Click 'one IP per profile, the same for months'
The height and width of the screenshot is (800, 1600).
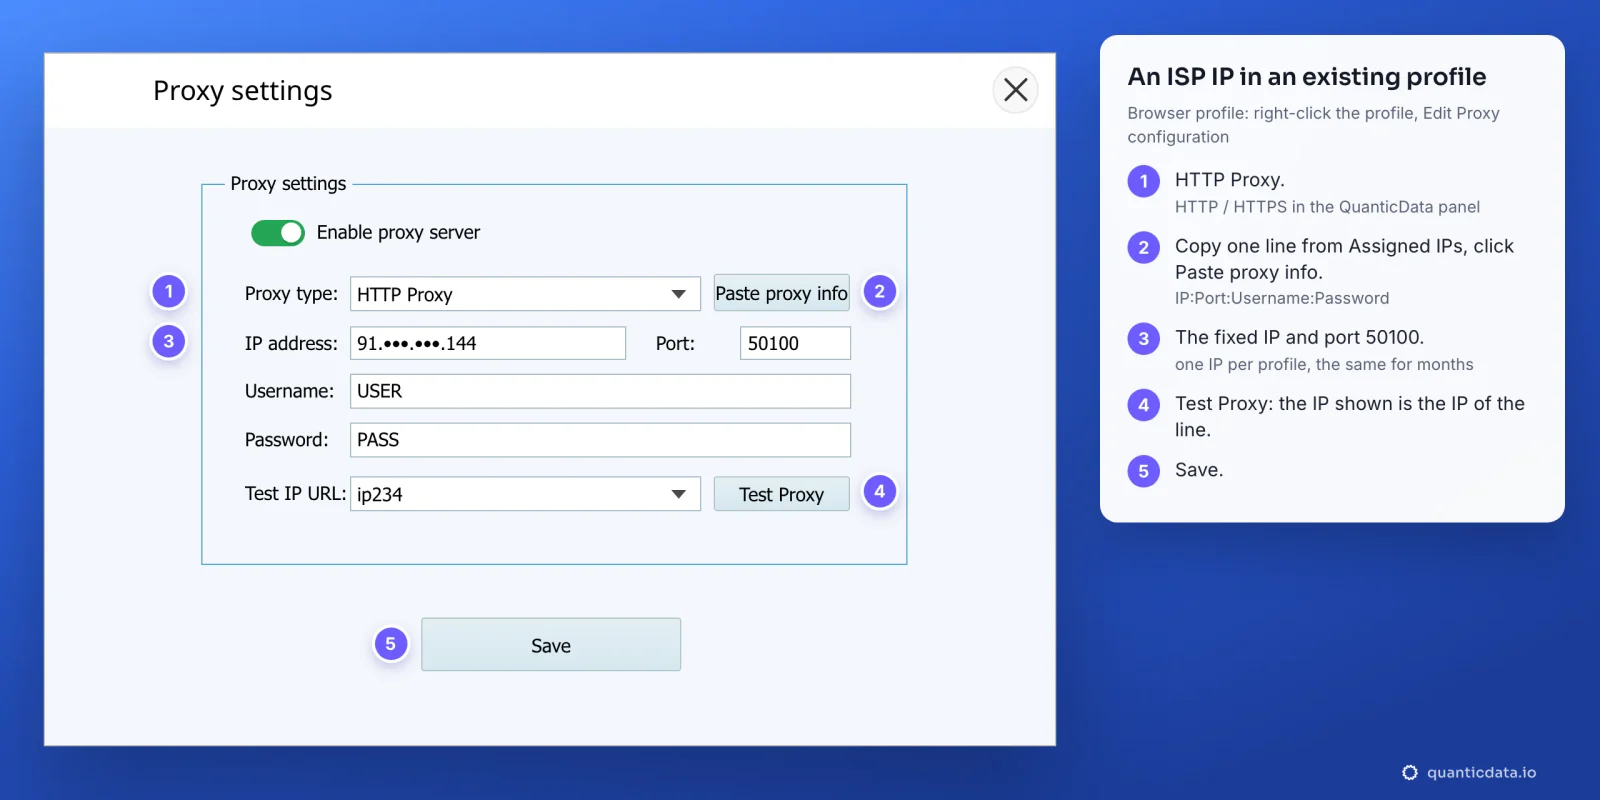(x=1324, y=365)
